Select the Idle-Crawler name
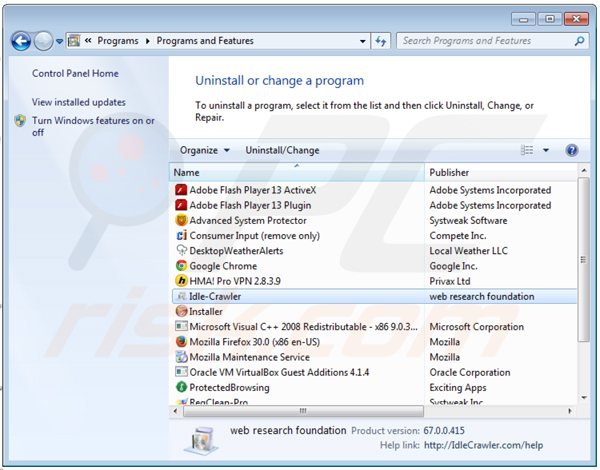Image resolution: width=600 pixels, height=470 pixels. 215,296
